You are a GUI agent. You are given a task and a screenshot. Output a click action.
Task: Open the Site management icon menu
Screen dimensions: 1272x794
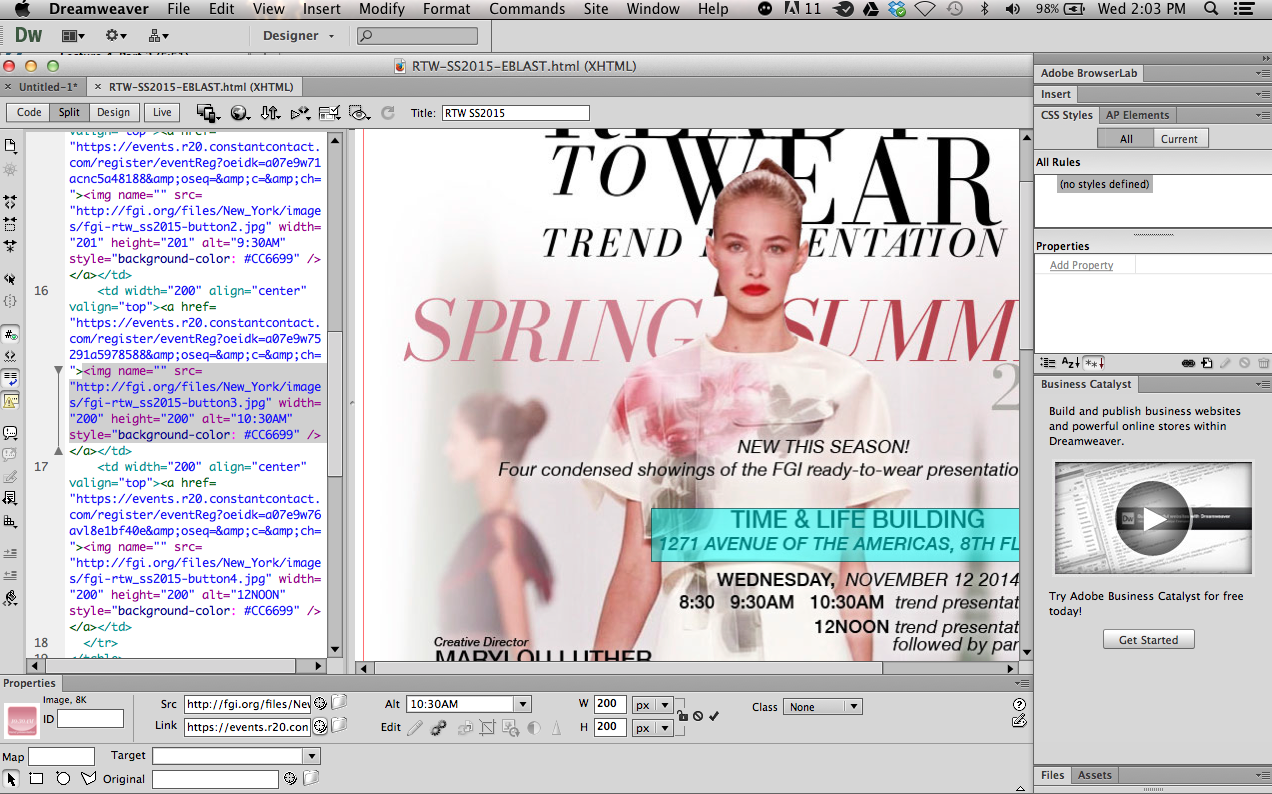[158, 35]
